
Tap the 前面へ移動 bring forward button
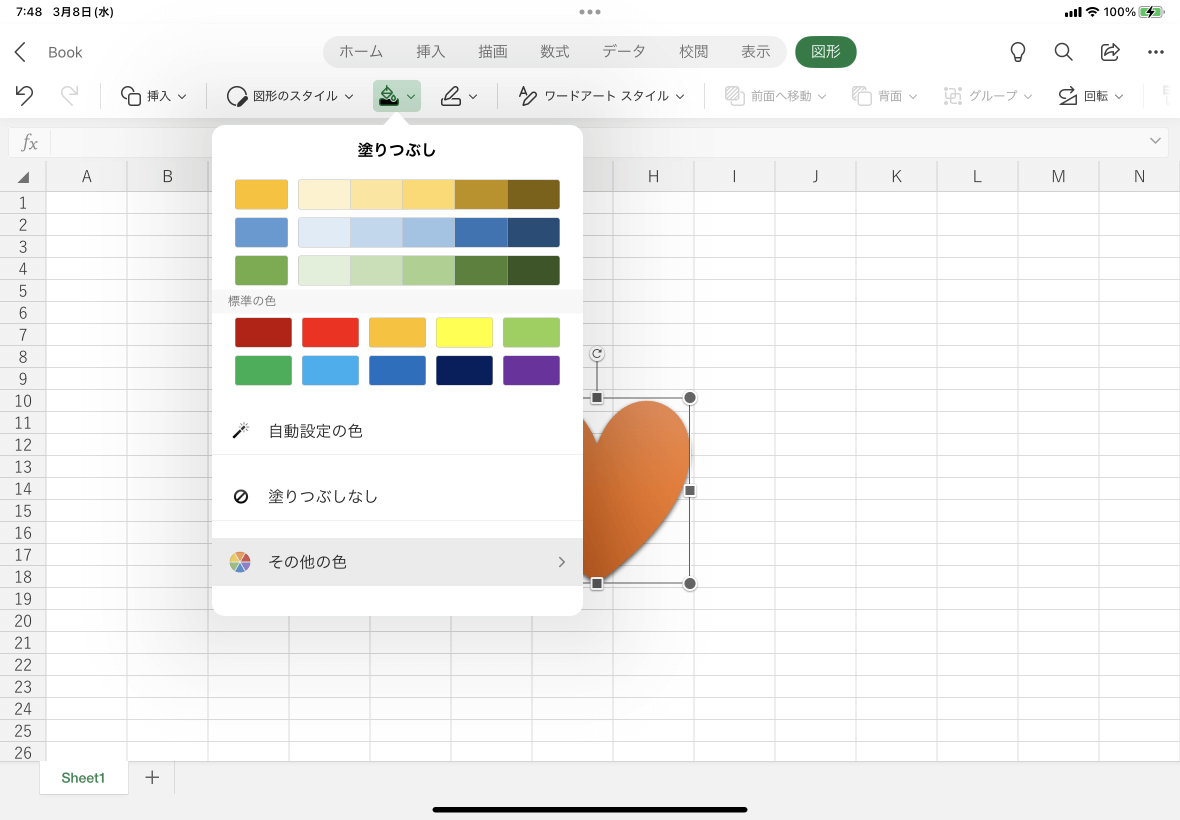tap(775, 96)
